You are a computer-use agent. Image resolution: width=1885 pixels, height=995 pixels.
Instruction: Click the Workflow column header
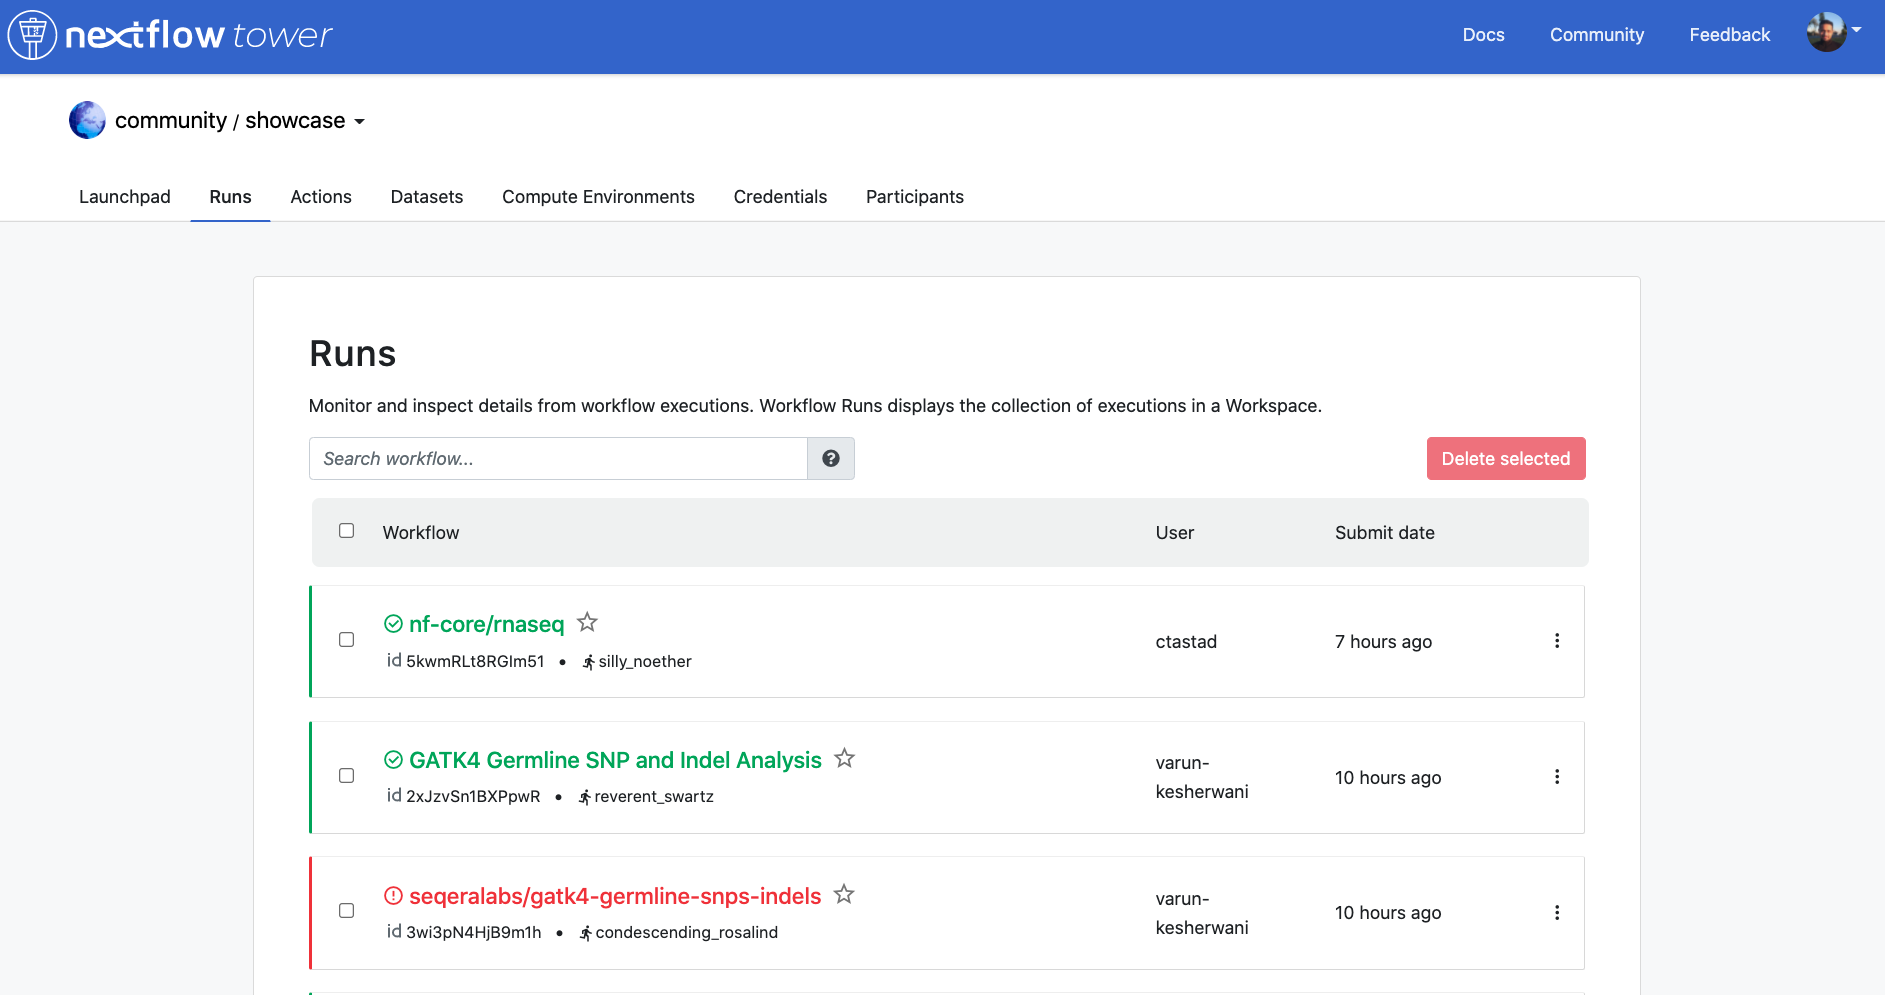click(x=421, y=533)
